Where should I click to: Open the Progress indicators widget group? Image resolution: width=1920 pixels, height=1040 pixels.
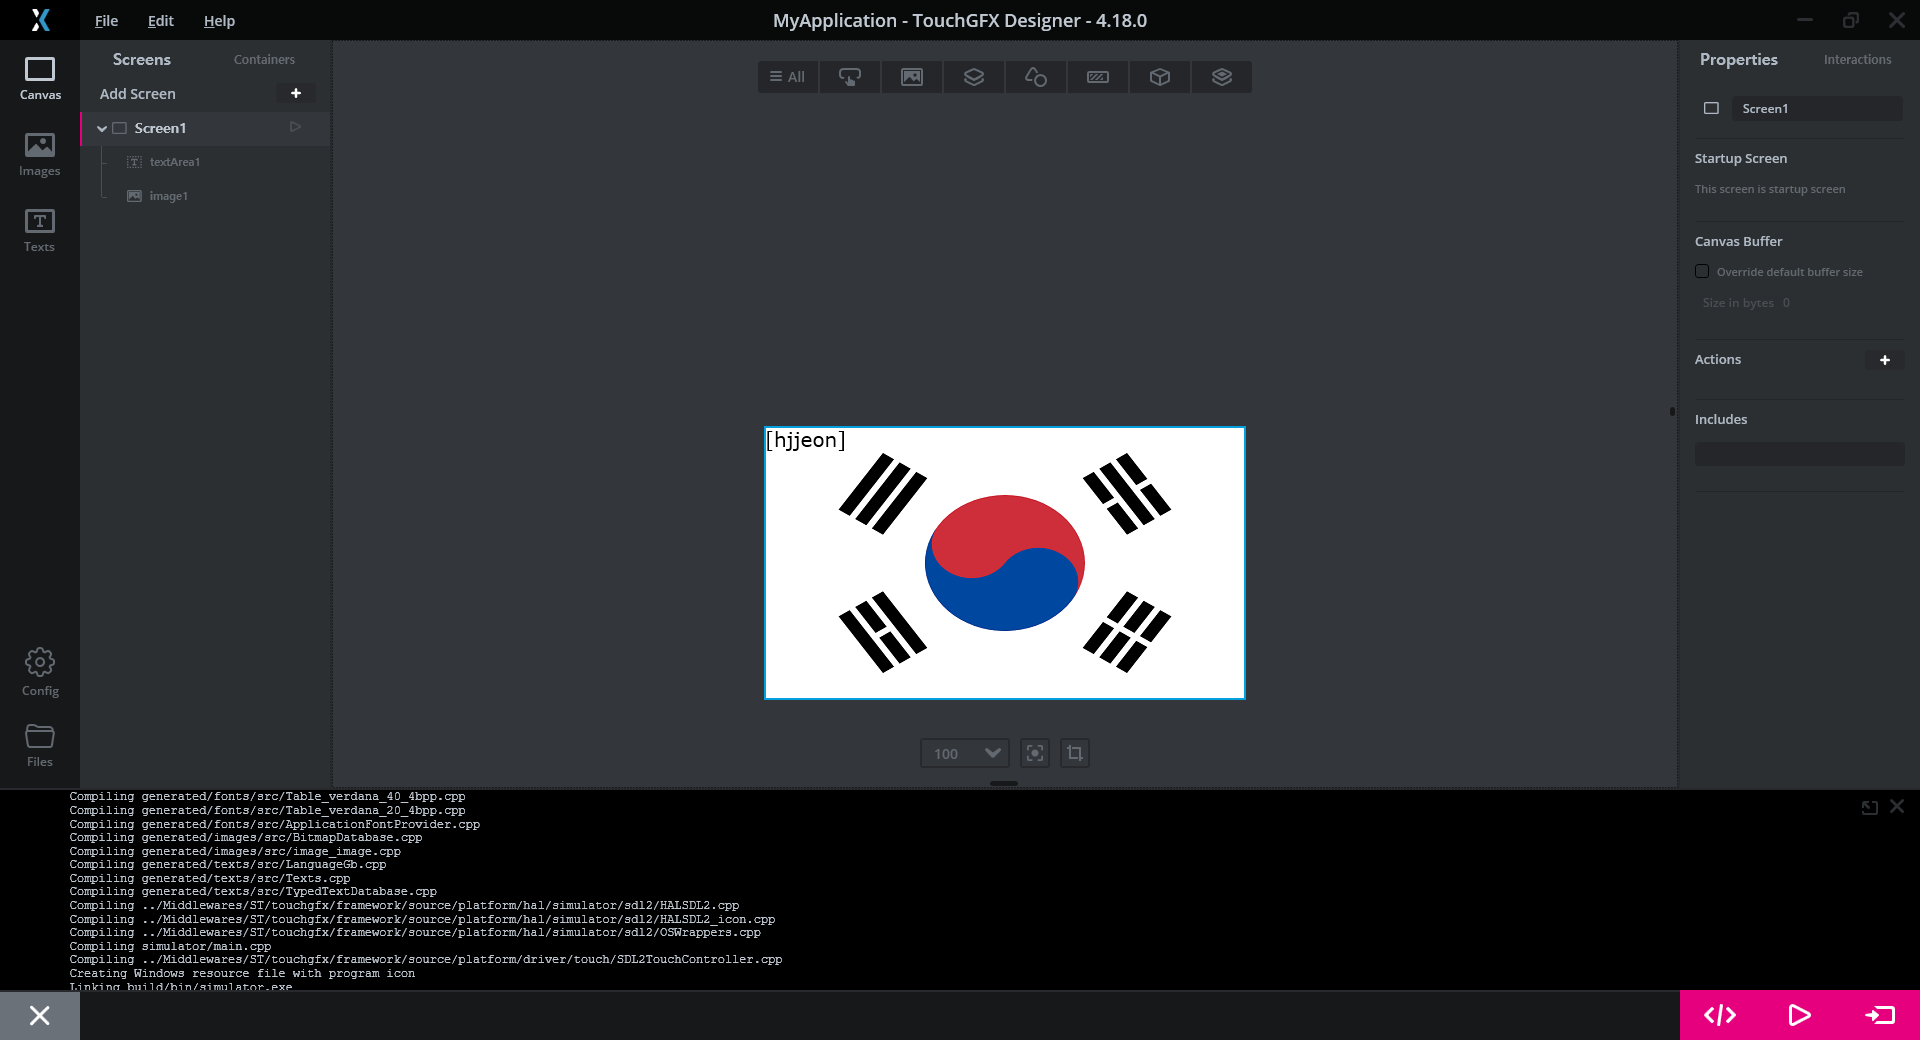tap(1098, 77)
